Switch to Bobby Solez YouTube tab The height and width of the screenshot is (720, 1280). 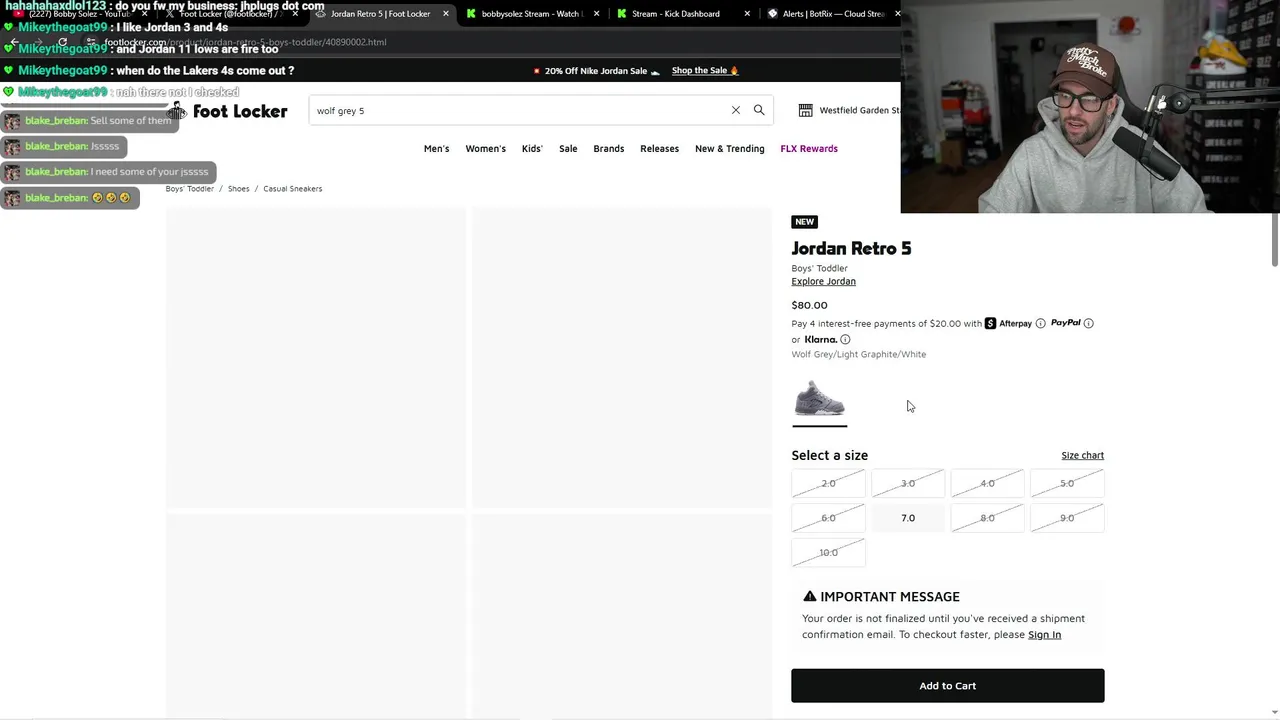[78, 14]
